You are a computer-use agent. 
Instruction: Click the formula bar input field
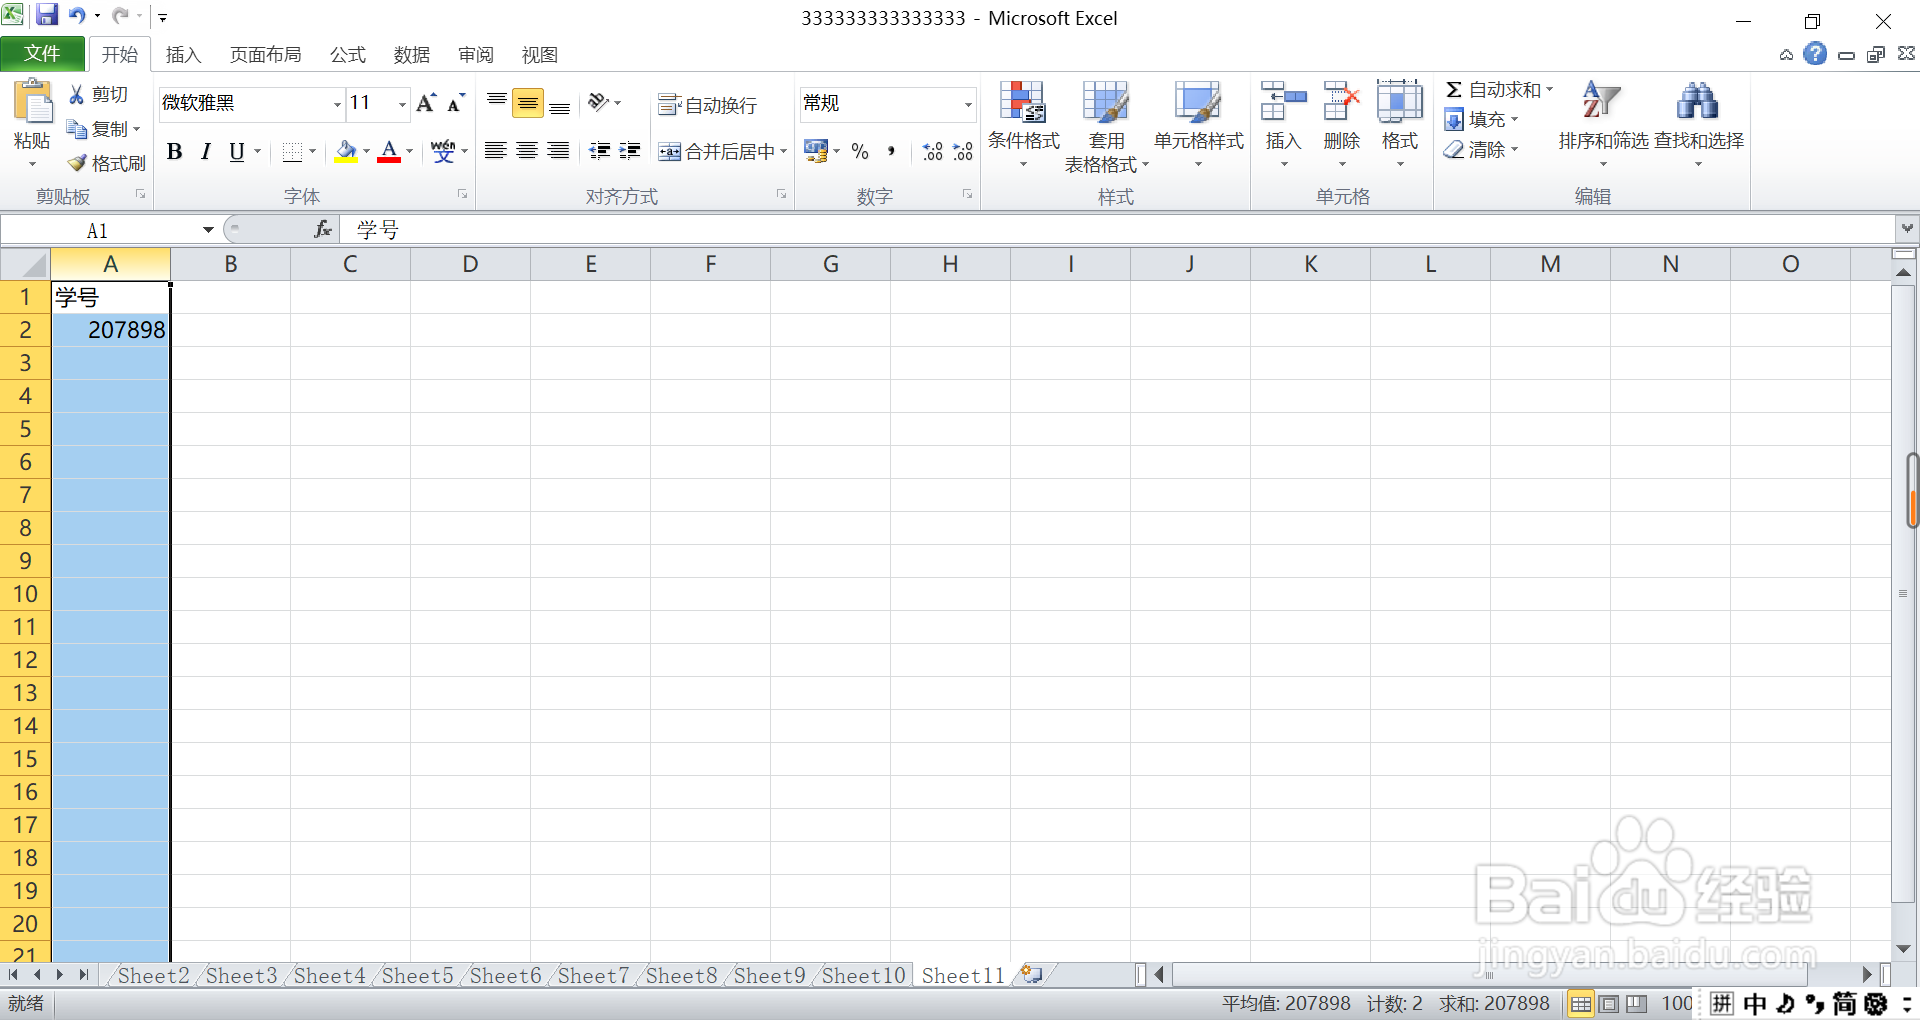[1118, 230]
